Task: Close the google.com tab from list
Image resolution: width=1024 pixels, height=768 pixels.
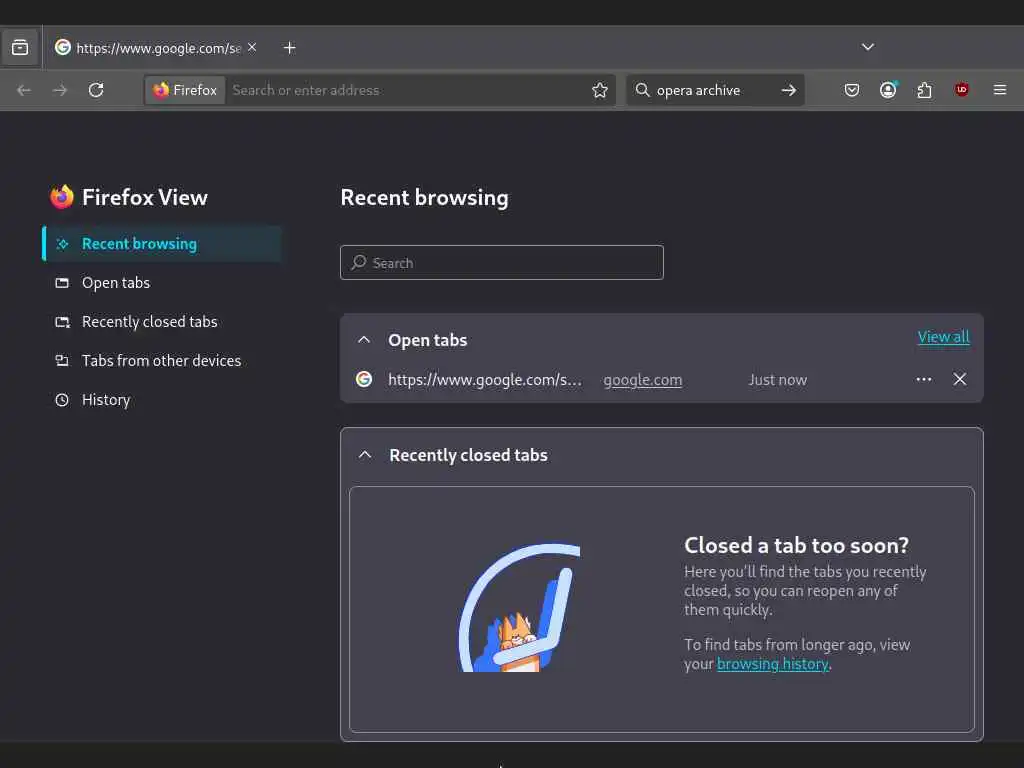Action: (959, 379)
